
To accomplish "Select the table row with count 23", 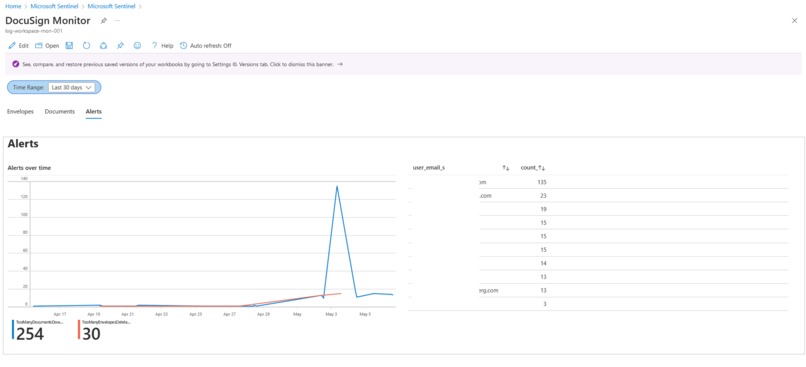I will 598,196.
